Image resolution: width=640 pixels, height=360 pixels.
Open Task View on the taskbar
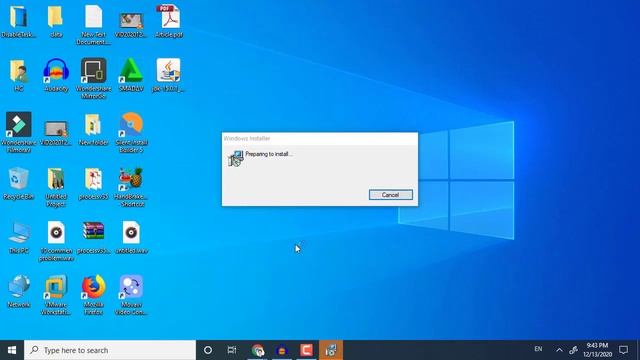[232, 350]
